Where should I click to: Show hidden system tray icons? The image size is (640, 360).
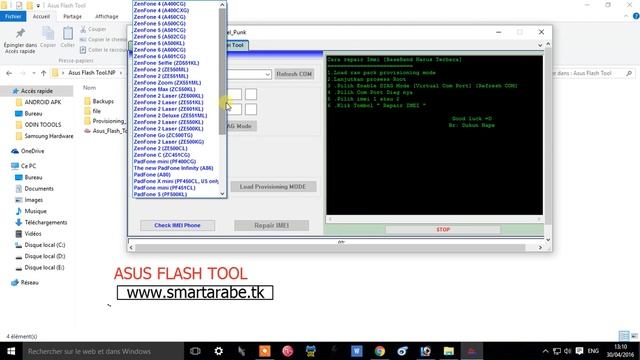545,351
